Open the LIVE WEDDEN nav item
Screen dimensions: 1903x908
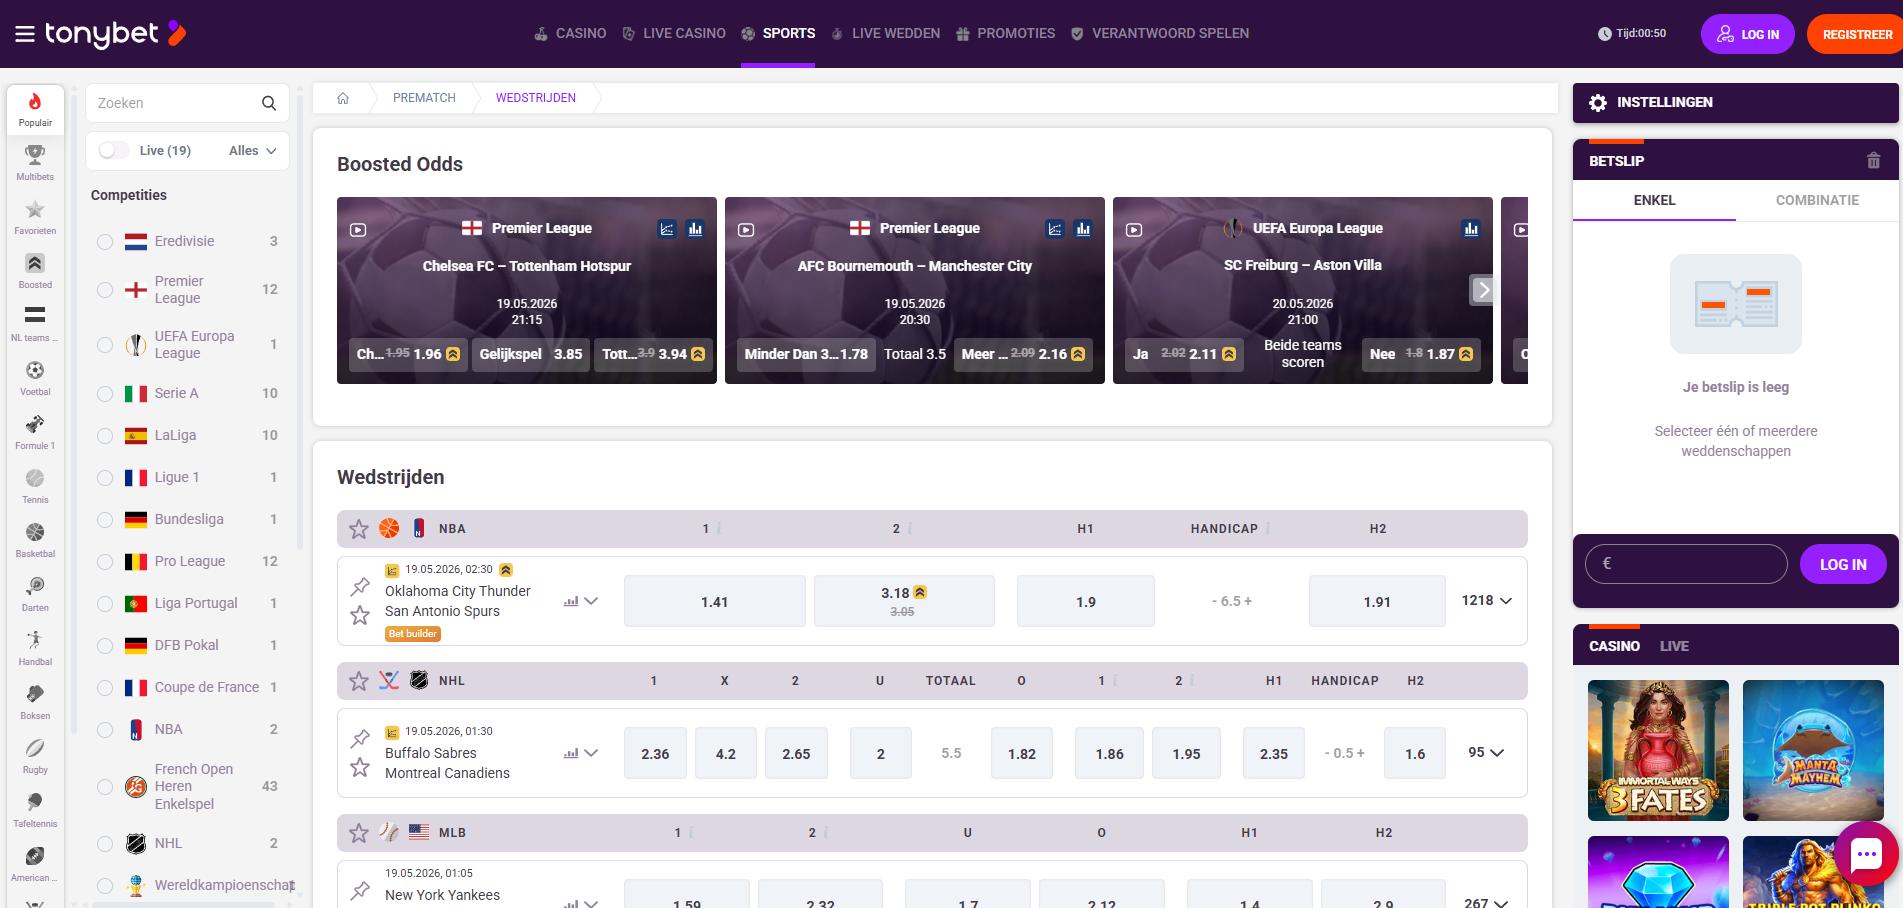click(885, 34)
